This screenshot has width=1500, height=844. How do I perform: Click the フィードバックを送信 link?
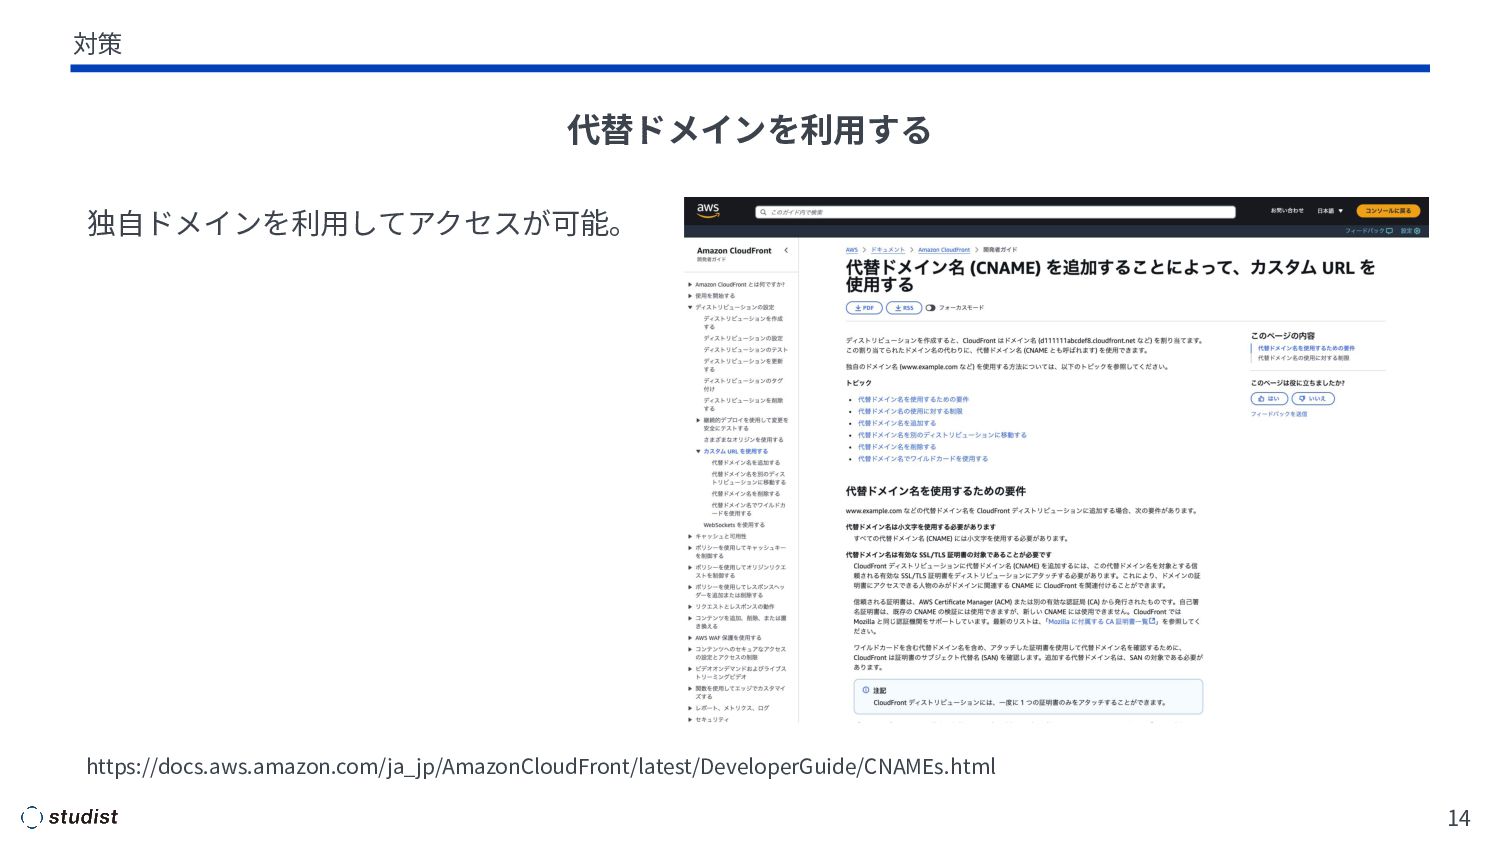coord(1279,414)
